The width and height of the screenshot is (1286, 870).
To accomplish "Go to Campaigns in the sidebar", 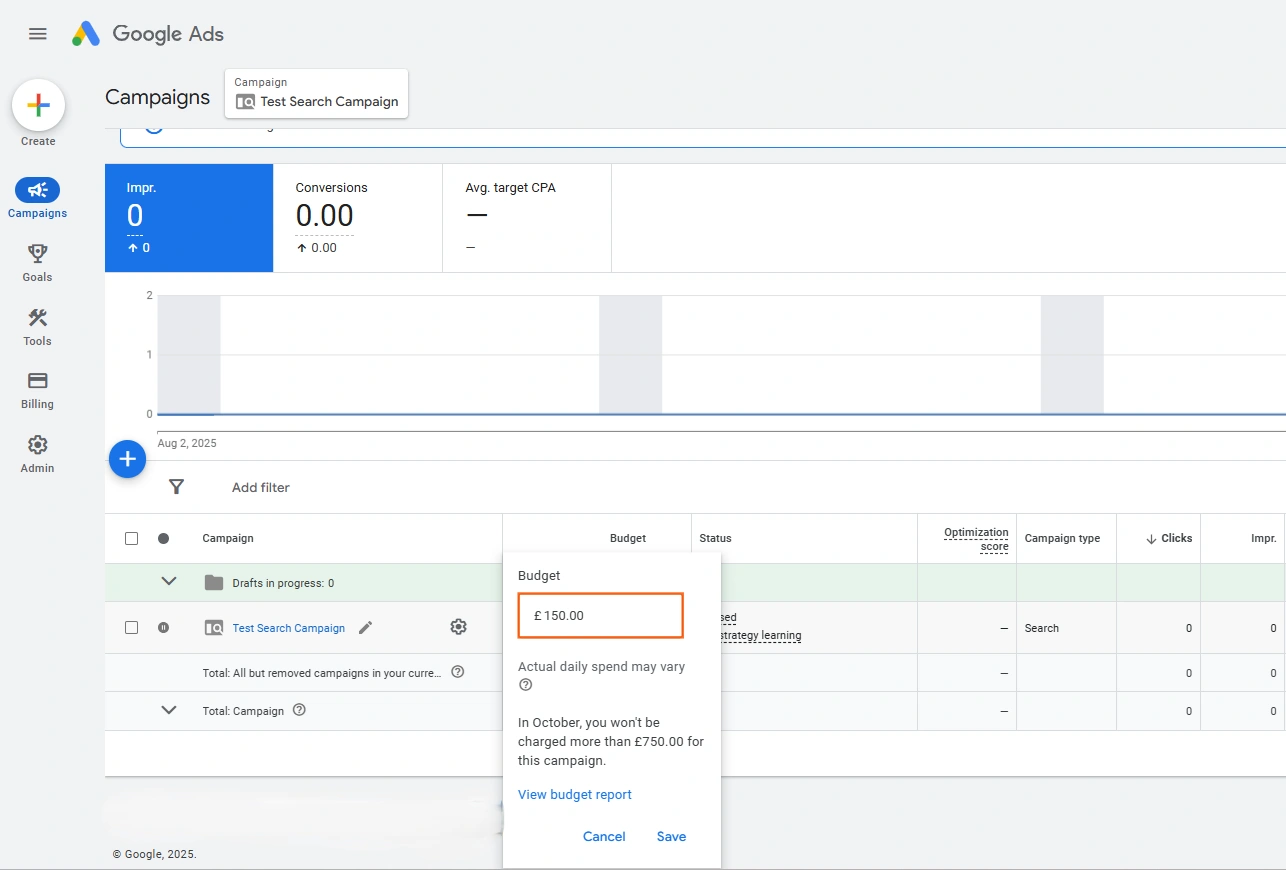I will pyautogui.click(x=38, y=199).
